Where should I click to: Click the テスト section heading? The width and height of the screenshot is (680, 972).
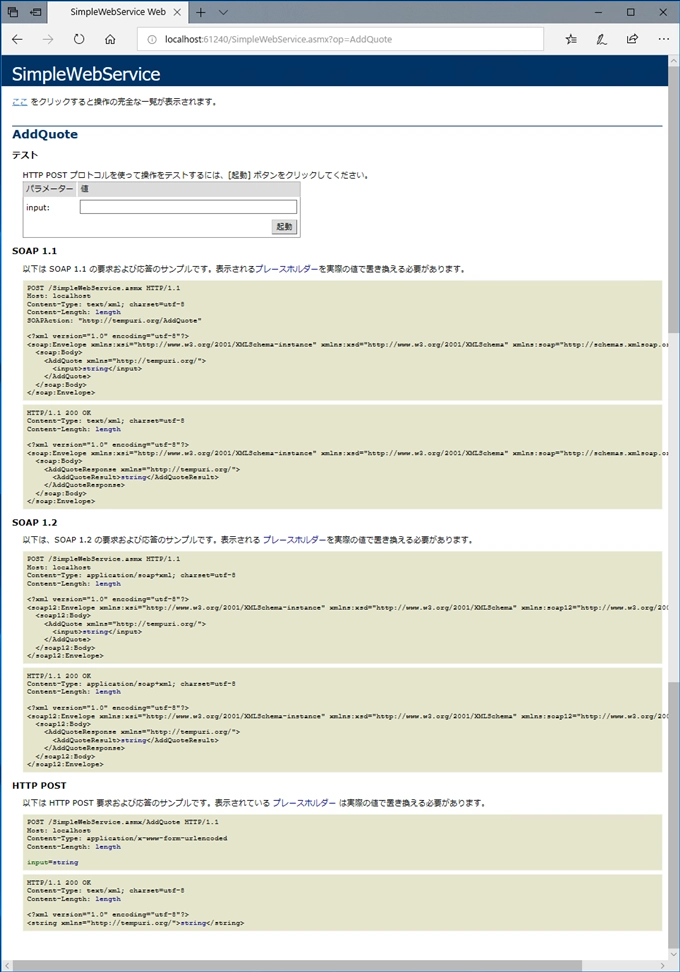25,155
